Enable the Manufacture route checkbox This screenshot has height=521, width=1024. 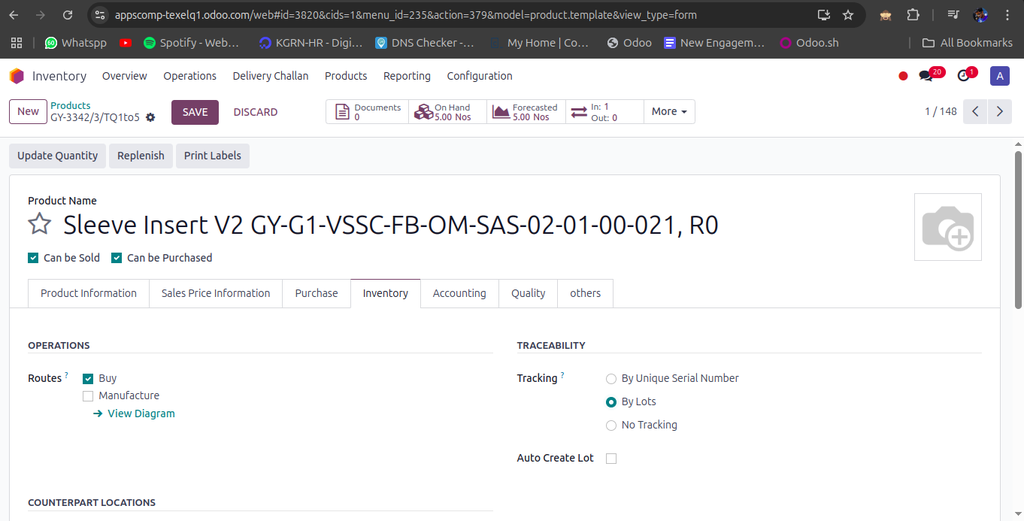[88, 396]
